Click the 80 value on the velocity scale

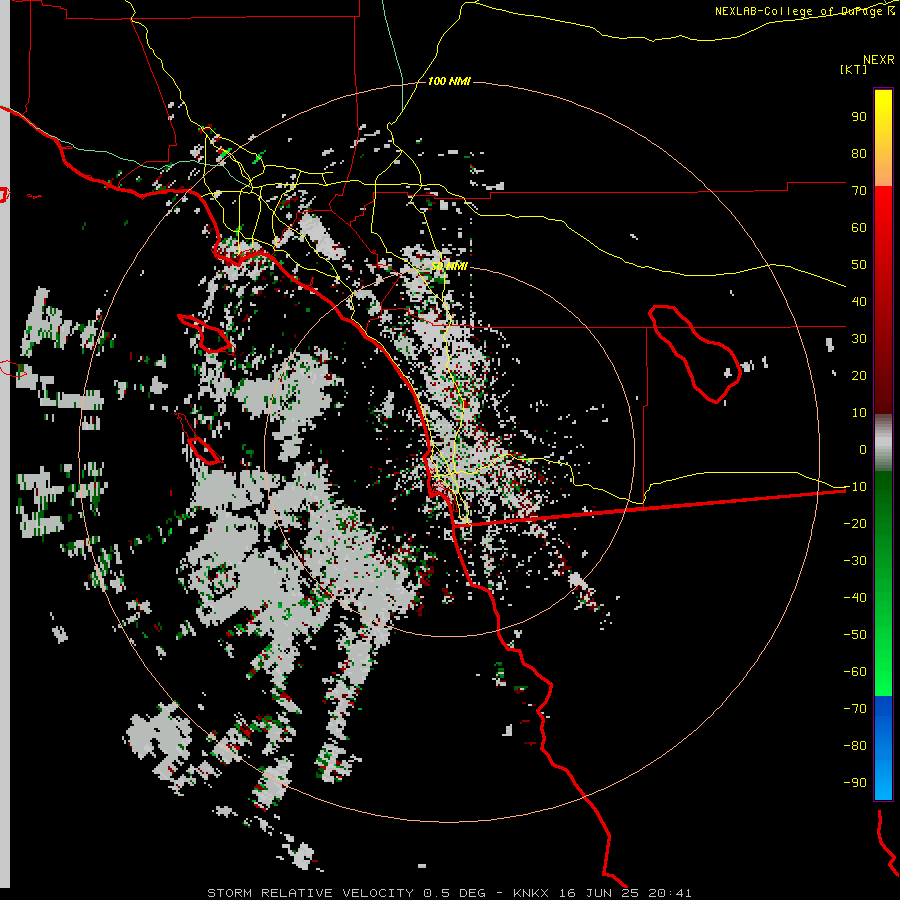(x=859, y=153)
